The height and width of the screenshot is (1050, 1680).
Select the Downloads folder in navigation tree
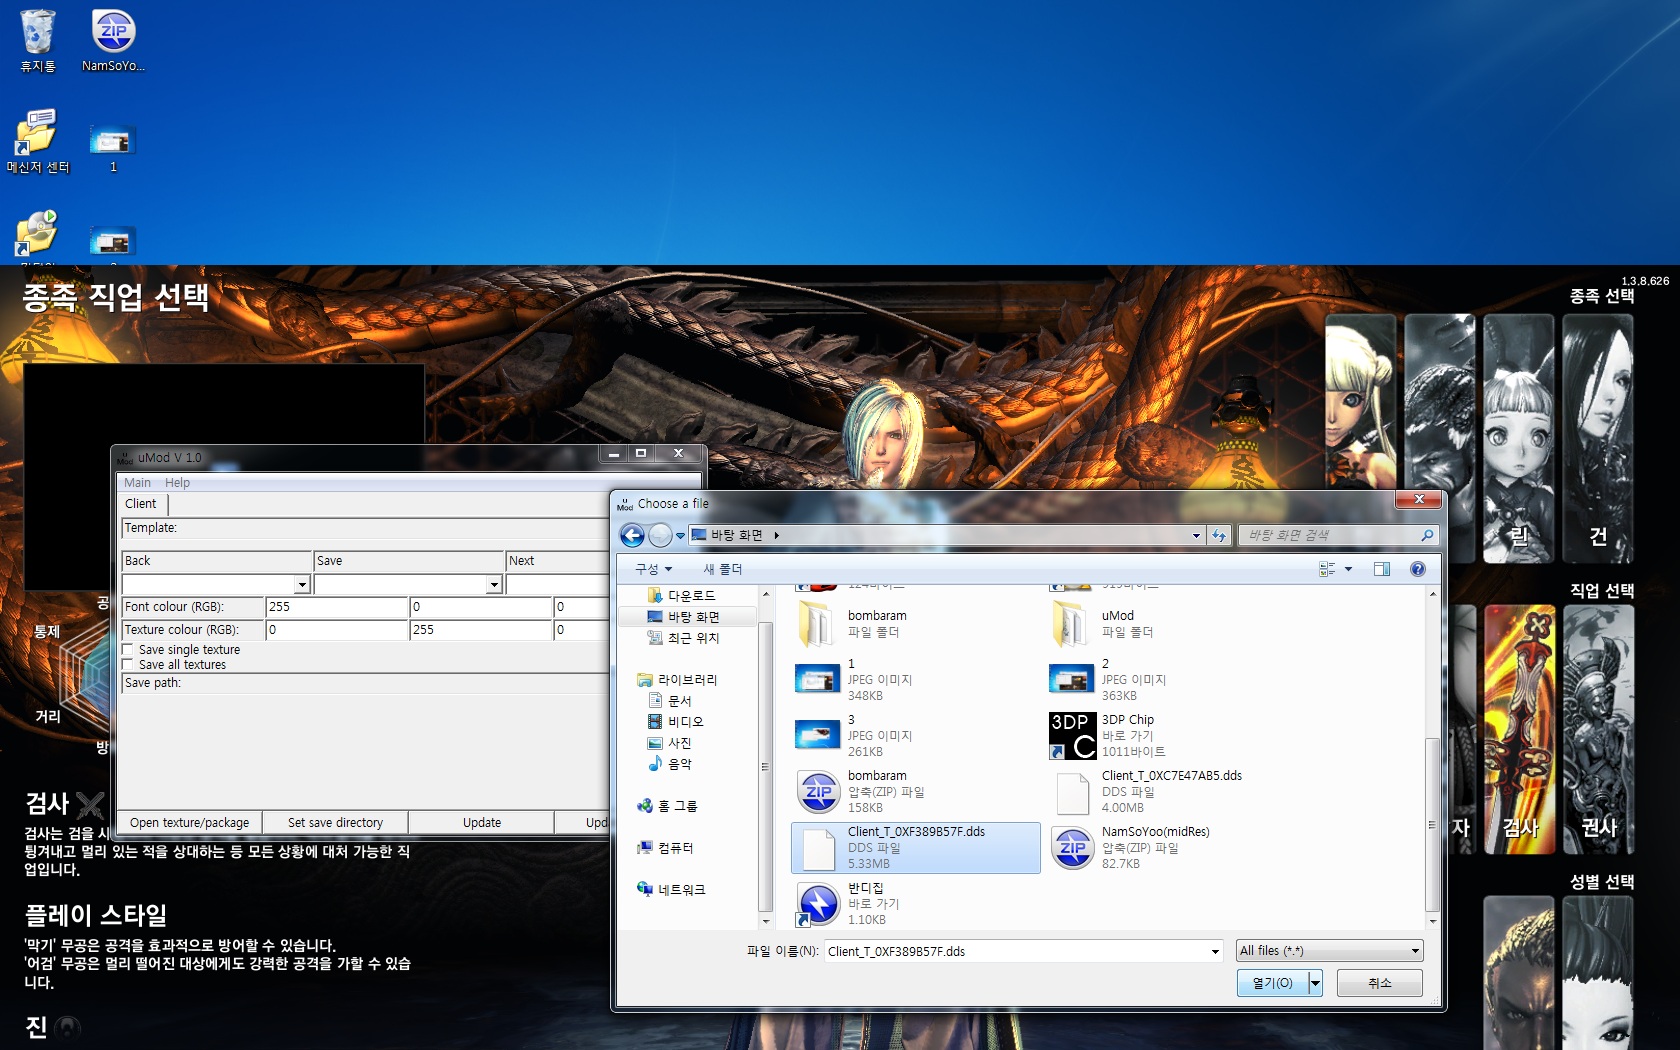click(691, 596)
